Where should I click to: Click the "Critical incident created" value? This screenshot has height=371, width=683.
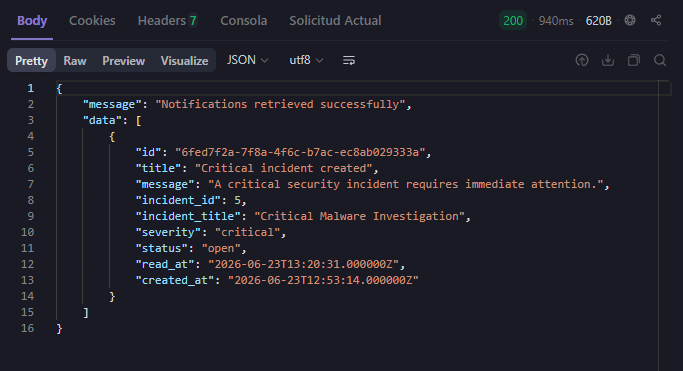[x=284, y=169]
